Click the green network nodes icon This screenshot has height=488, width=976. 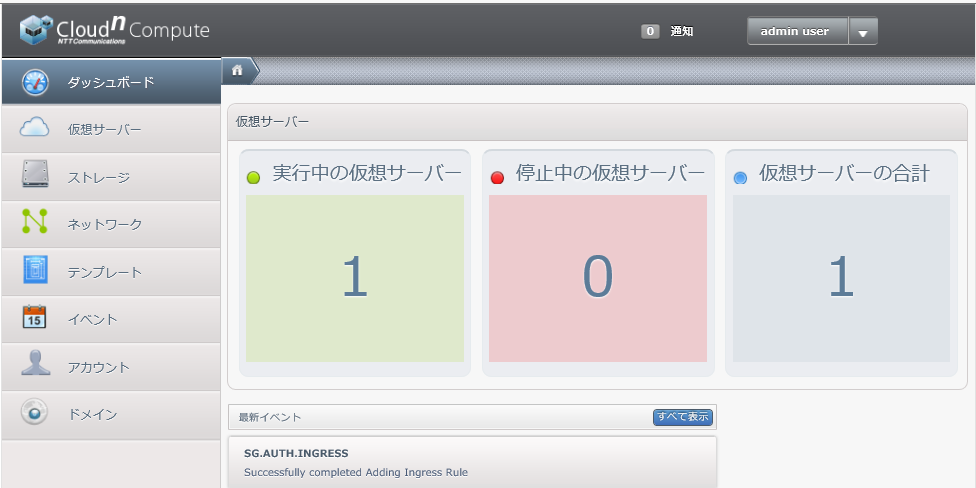pos(35,223)
